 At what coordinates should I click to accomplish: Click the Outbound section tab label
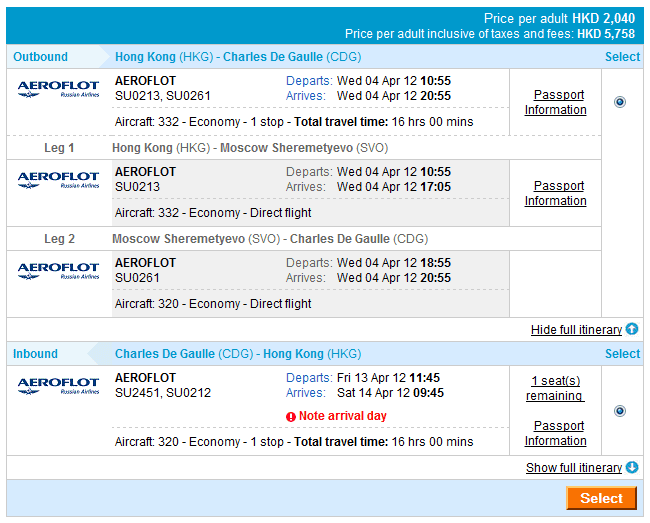(41, 57)
